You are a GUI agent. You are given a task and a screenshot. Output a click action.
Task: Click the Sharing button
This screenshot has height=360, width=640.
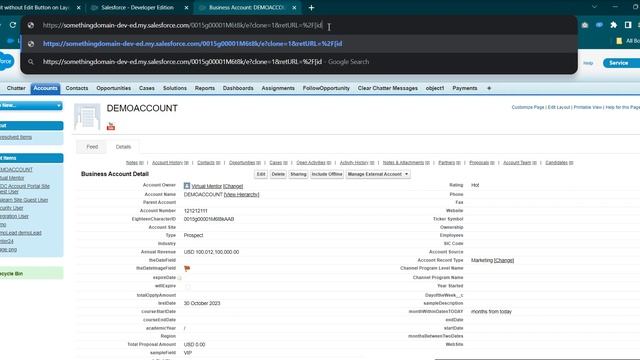click(298, 174)
